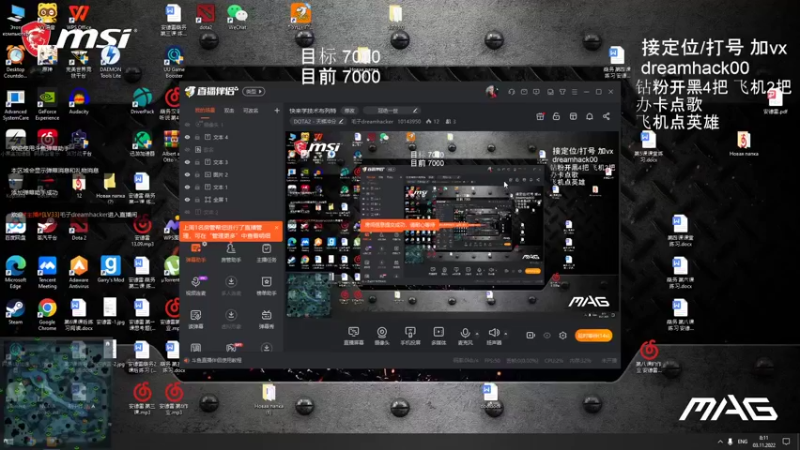The width and height of the screenshot is (800, 450).
Task: Add the 多媒体 multimedia source
Action: [438, 336]
